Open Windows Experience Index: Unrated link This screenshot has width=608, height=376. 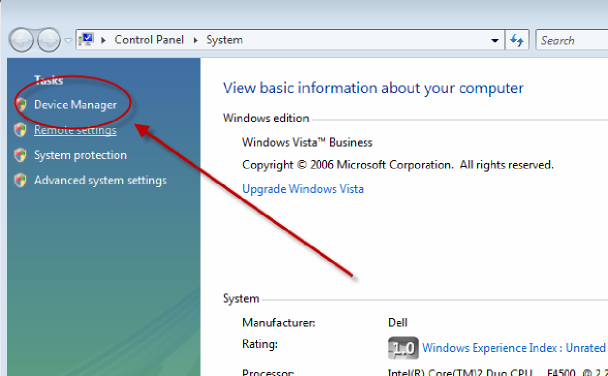[514, 348]
